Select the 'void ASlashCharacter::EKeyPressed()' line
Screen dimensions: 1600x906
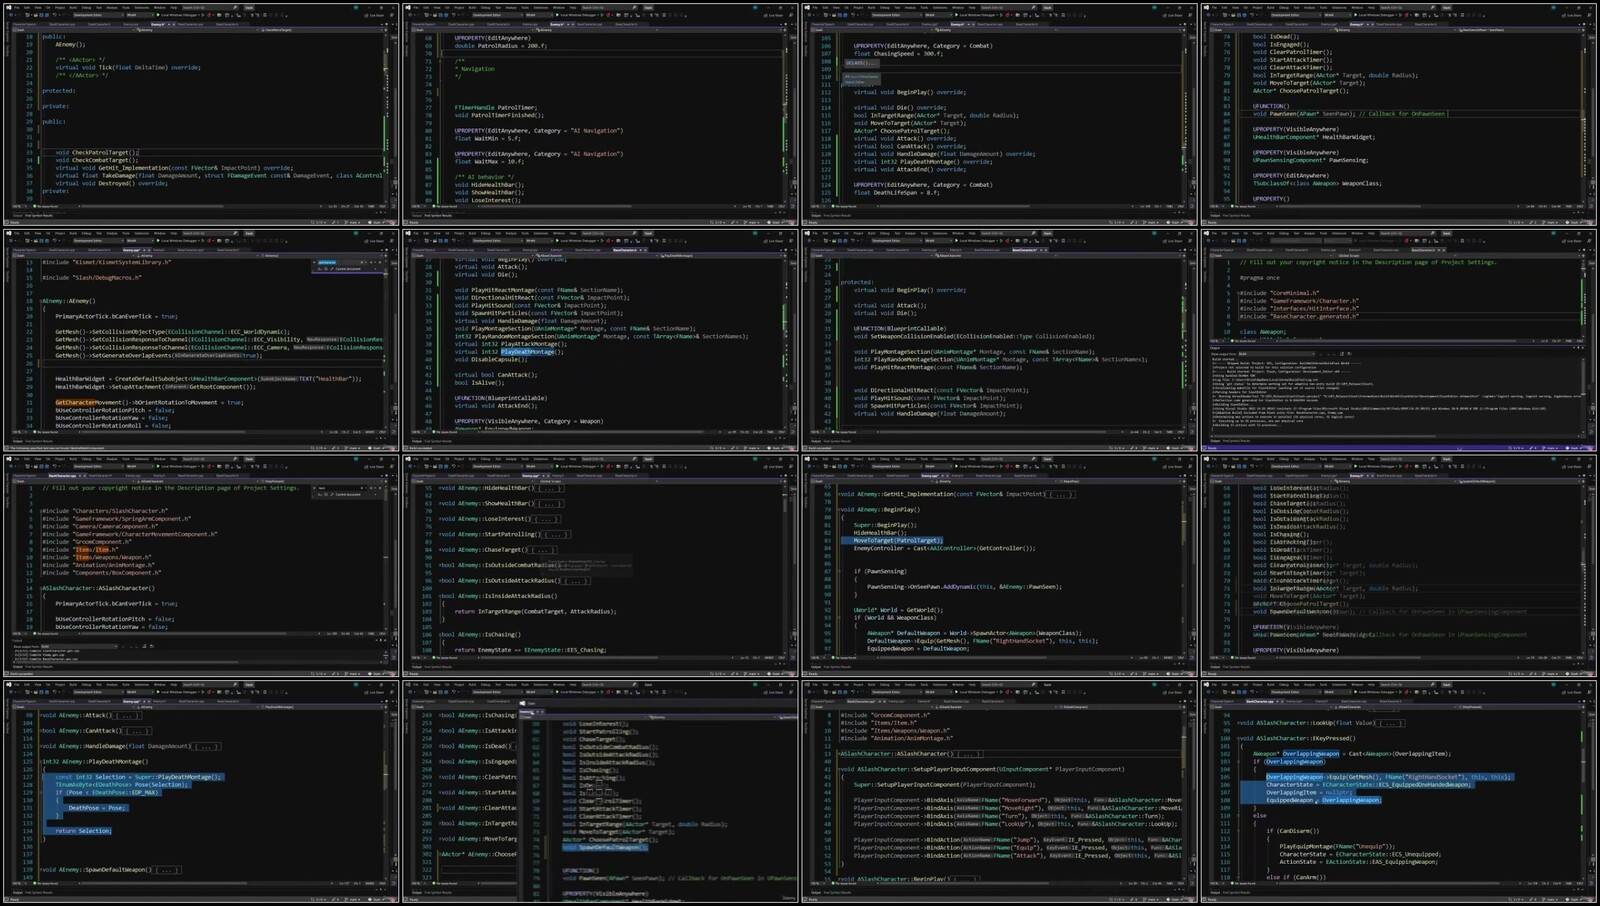(x=1297, y=738)
